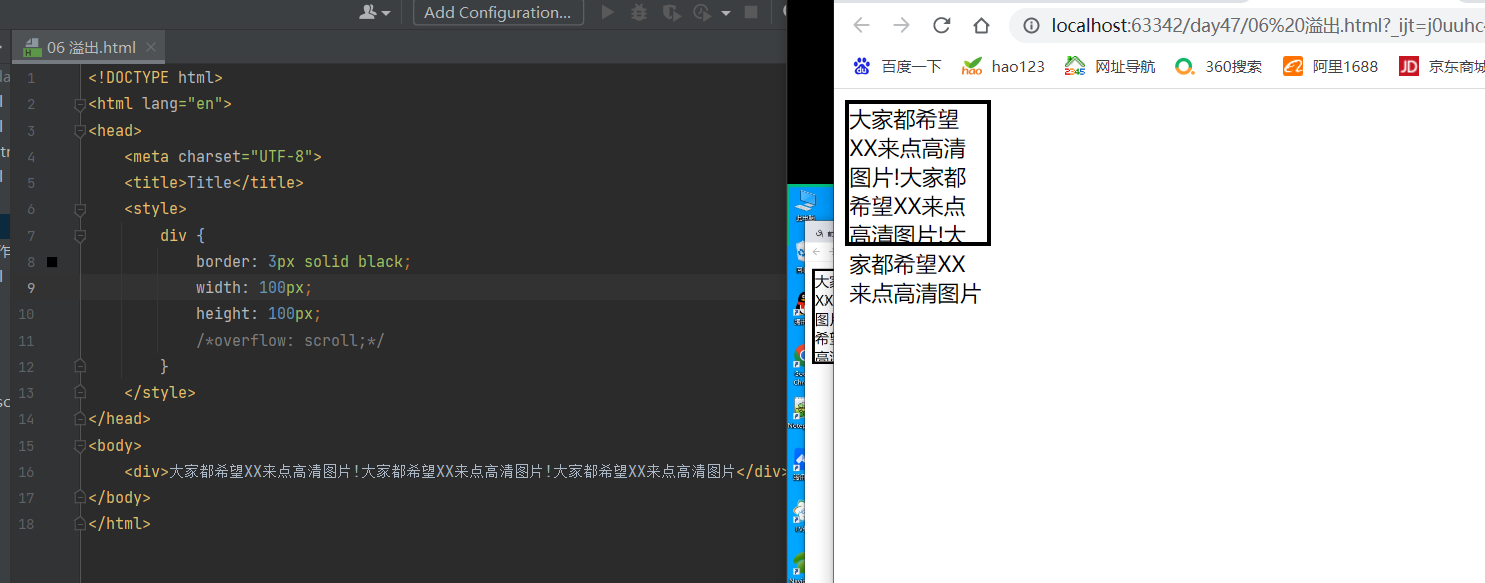1485x583 pixels.
Task: Collapse the head tag fold marker on line 3
Action: point(80,130)
